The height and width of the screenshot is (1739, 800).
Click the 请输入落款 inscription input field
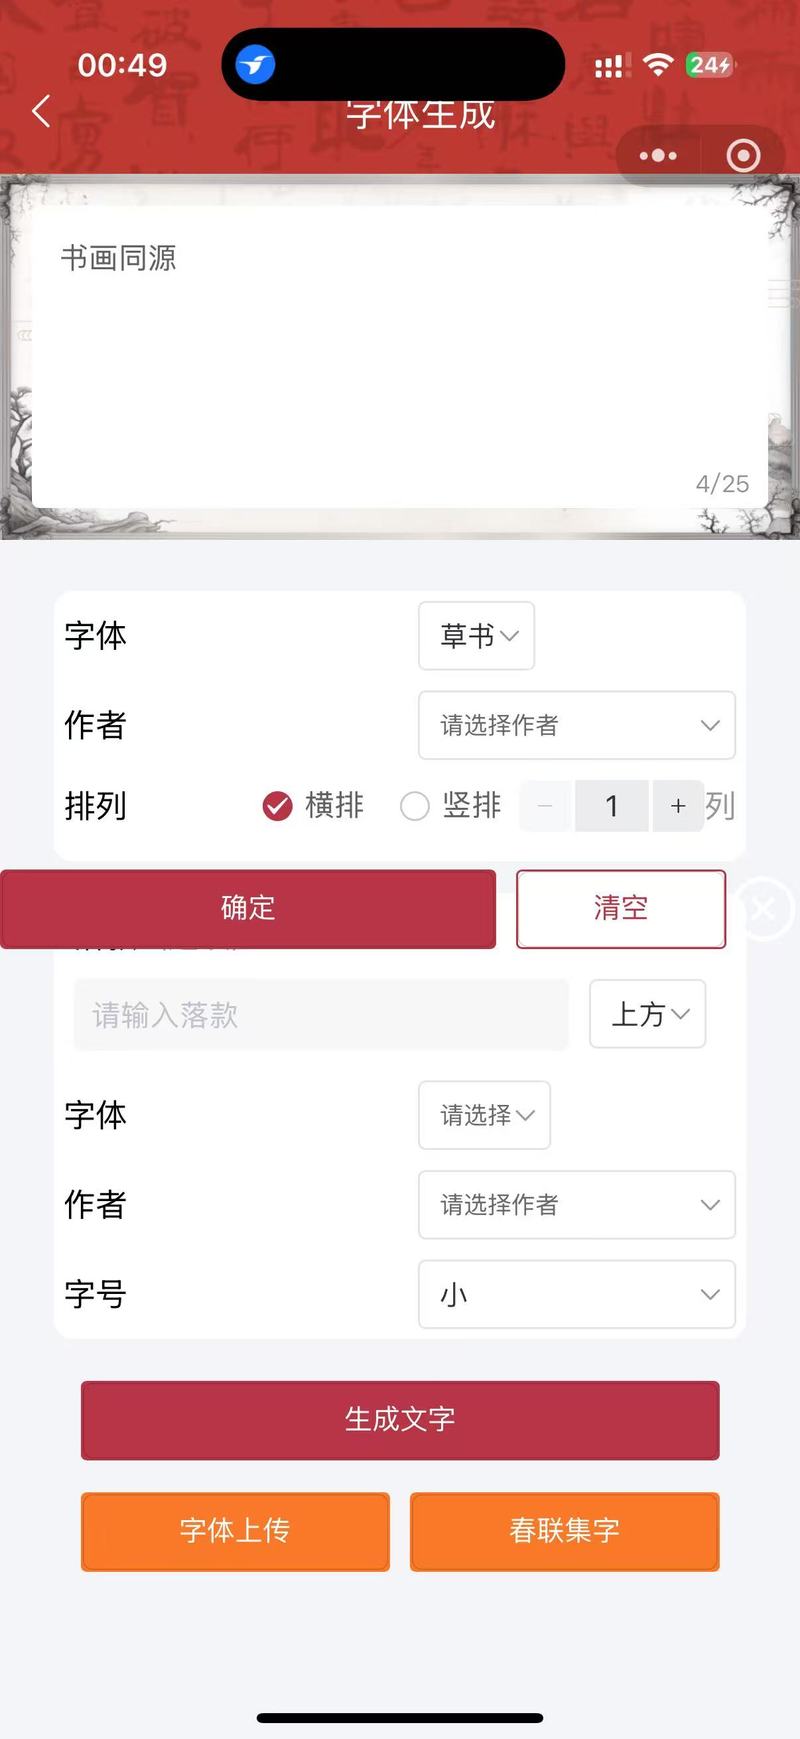[x=320, y=1015]
